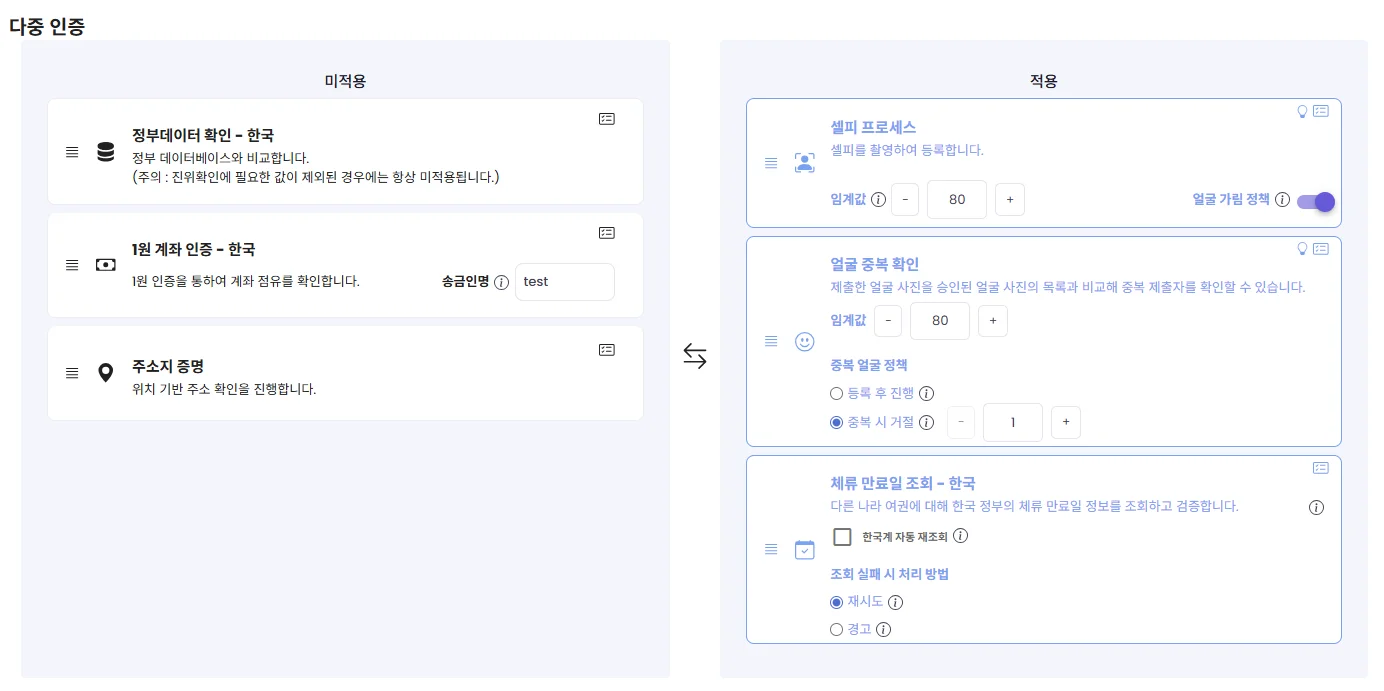Click the drag handle on 셀피 프로세스 card
This screenshot has width=1384, height=691.
pyautogui.click(x=771, y=163)
